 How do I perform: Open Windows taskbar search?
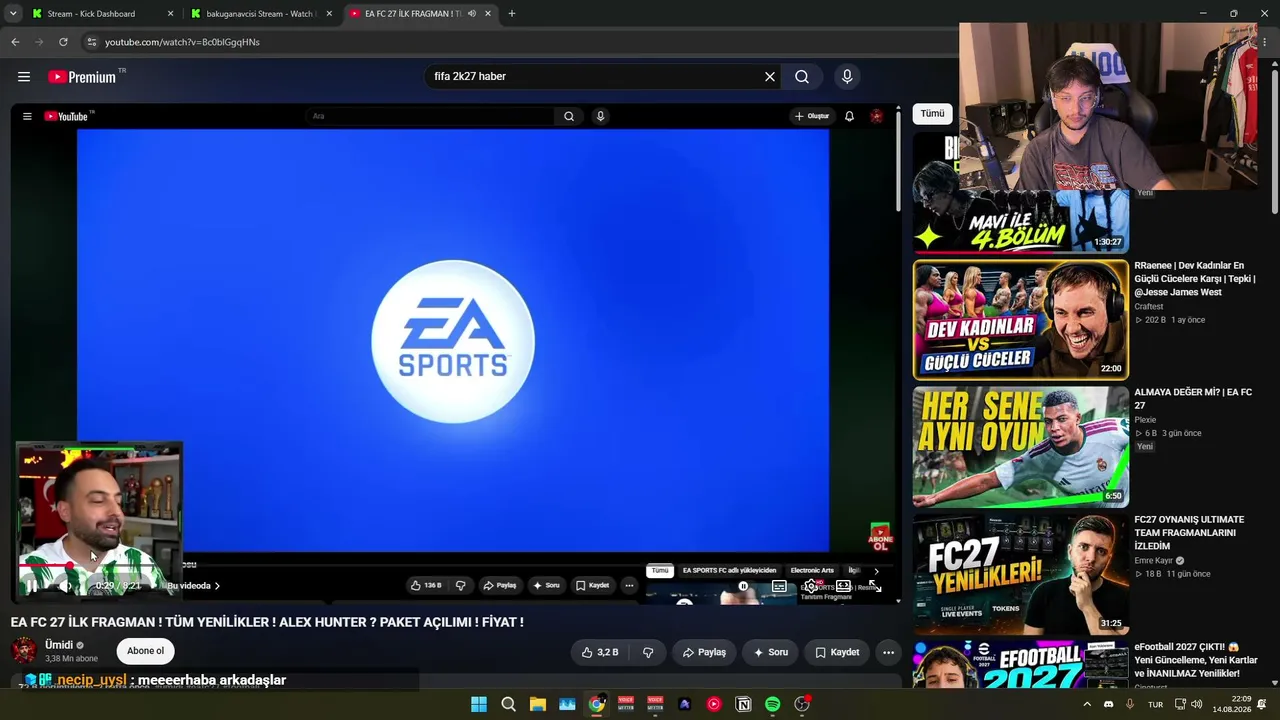[508, 704]
